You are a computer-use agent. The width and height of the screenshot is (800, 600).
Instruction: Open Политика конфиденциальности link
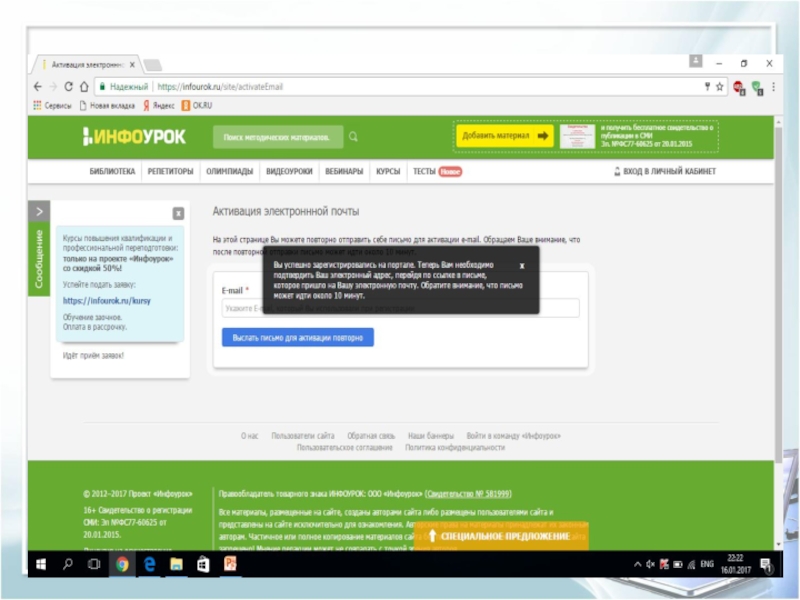[455, 447]
